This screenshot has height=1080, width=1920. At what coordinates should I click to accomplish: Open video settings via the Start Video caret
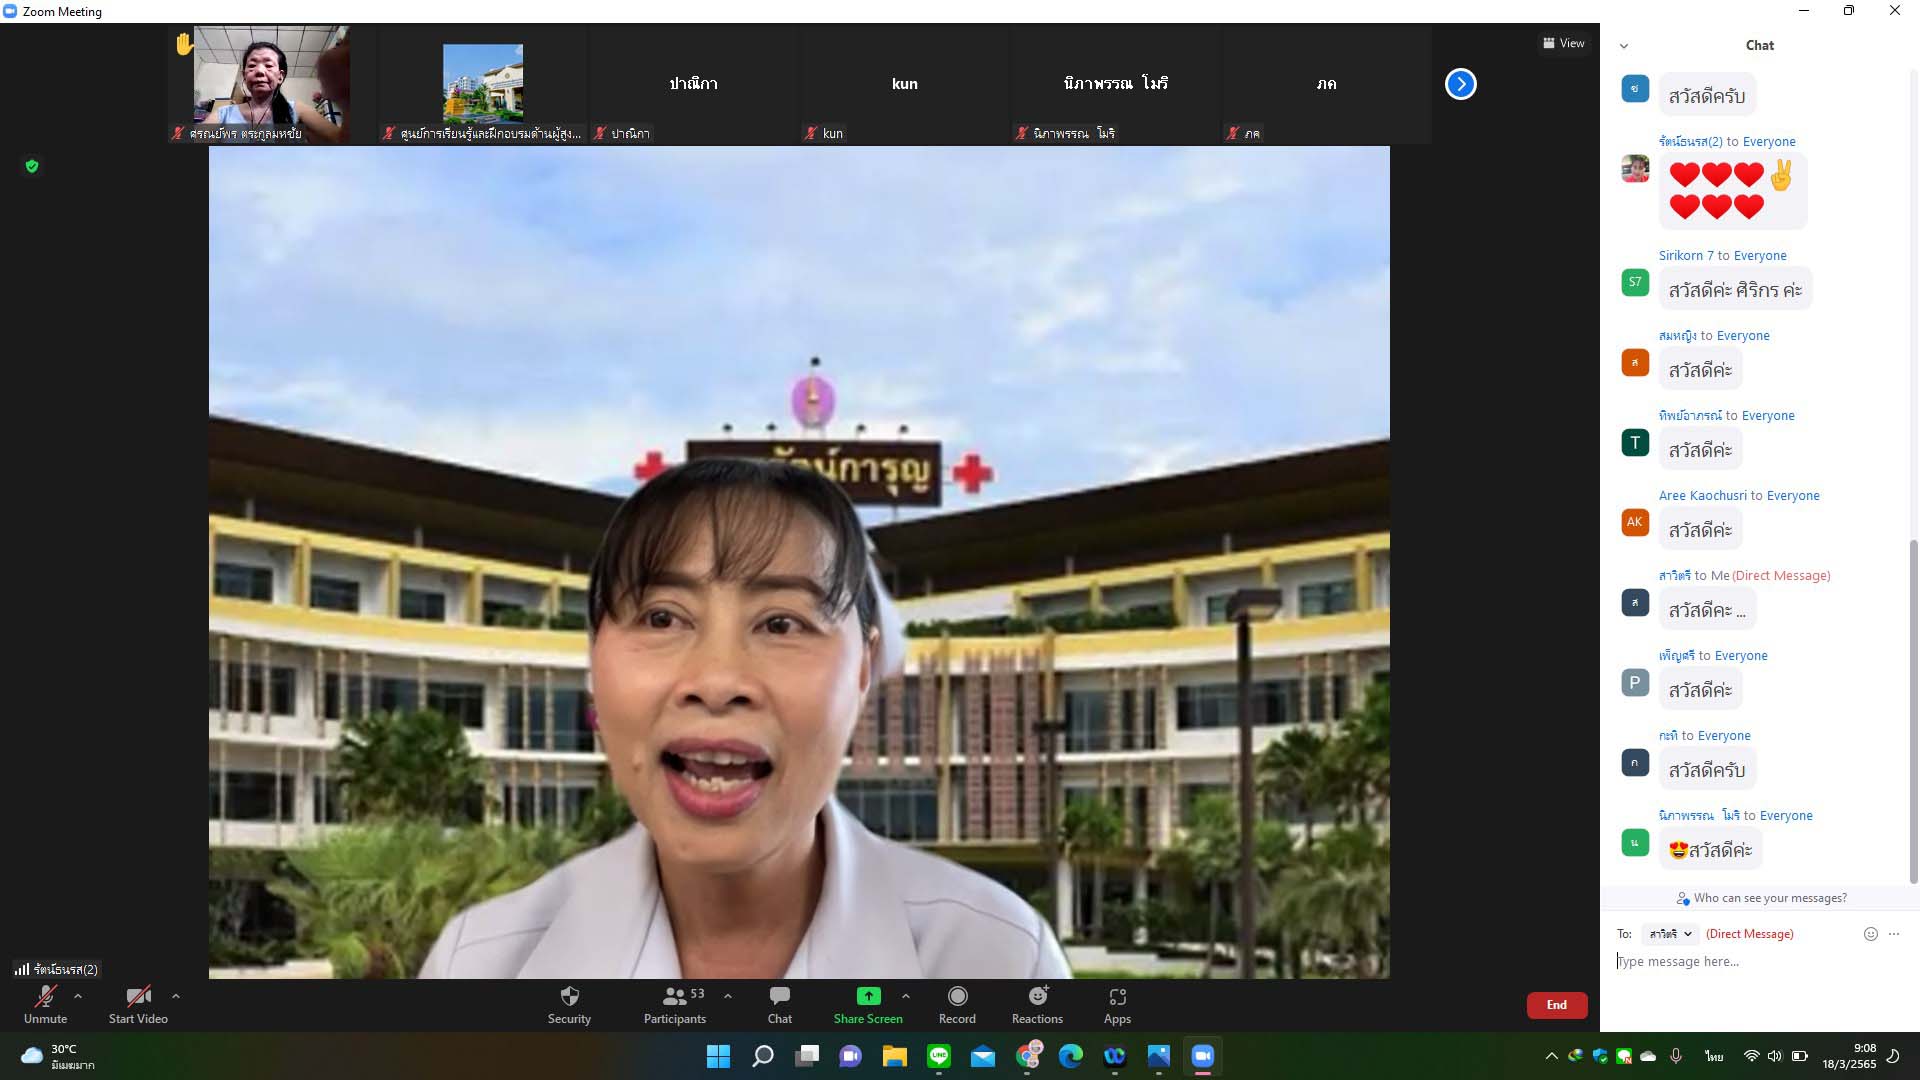[176, 995]
